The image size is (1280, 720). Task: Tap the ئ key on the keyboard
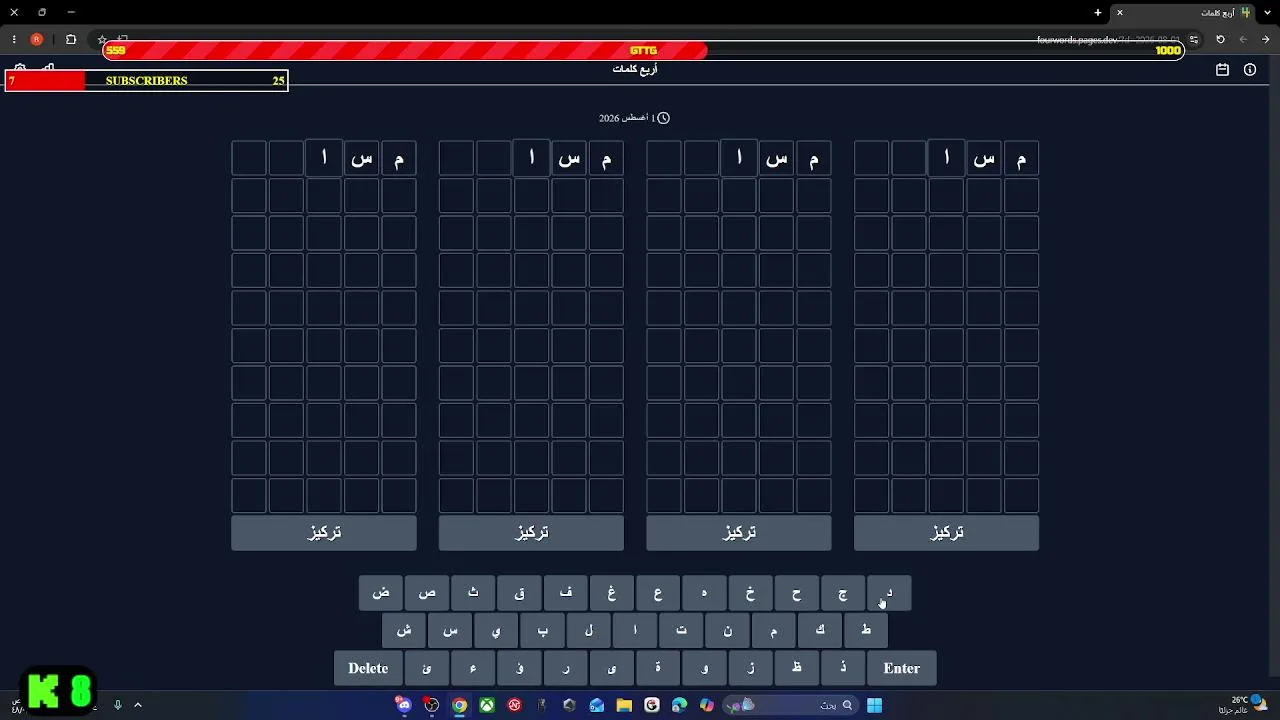point(427,668)
